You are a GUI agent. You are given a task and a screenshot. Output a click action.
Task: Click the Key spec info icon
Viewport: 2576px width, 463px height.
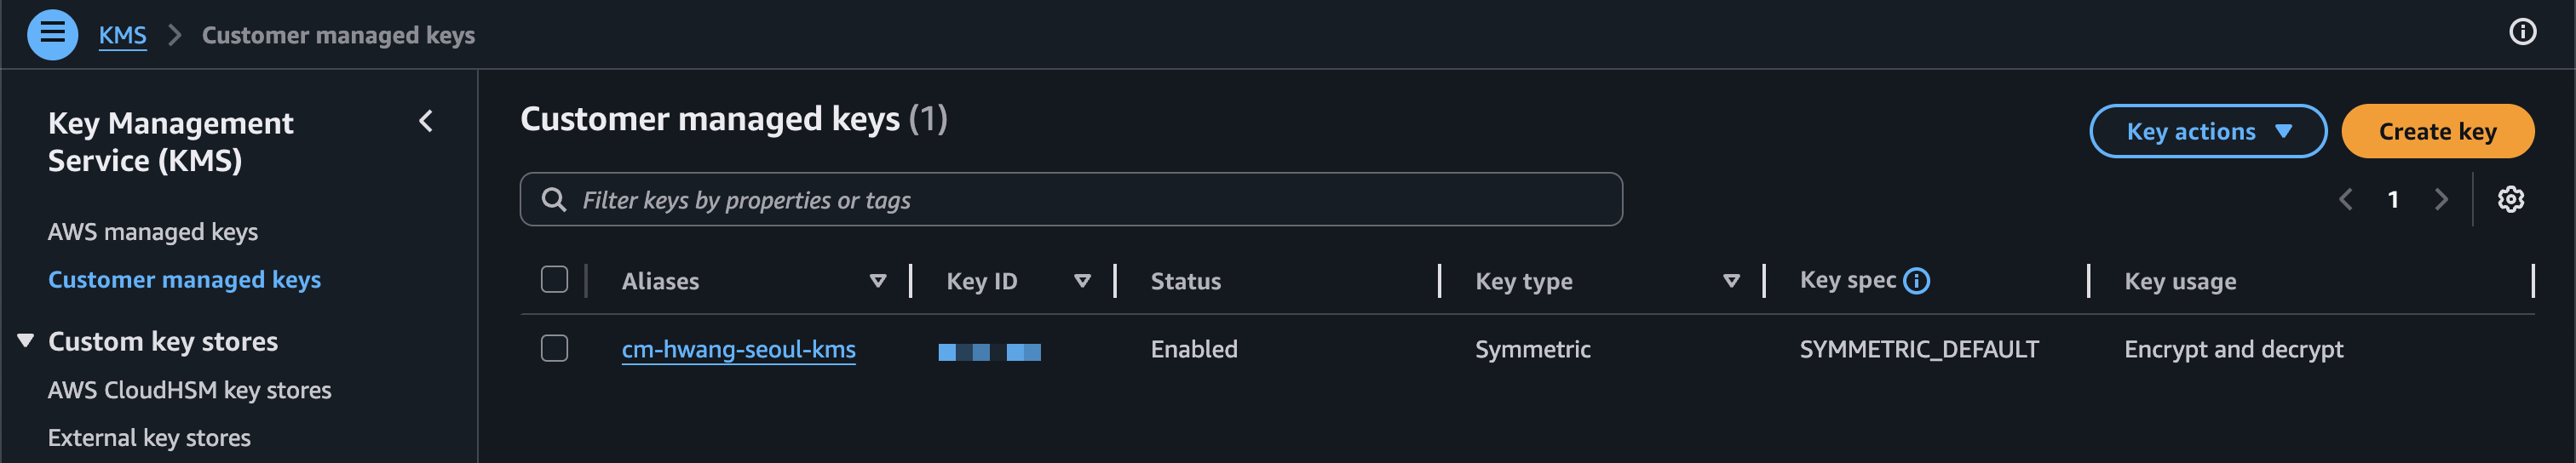tap(1916, 281)
